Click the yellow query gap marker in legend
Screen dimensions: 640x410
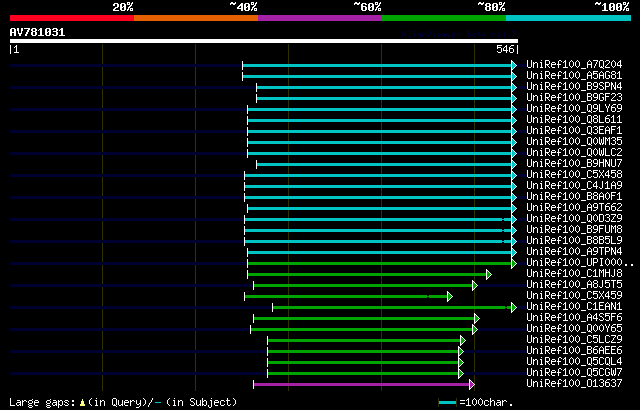(82, 403)
